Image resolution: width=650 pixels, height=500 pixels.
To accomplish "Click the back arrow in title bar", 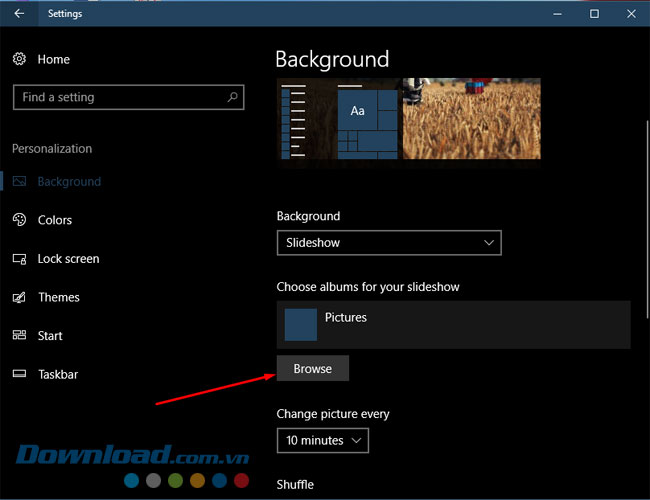I will 19,14.
